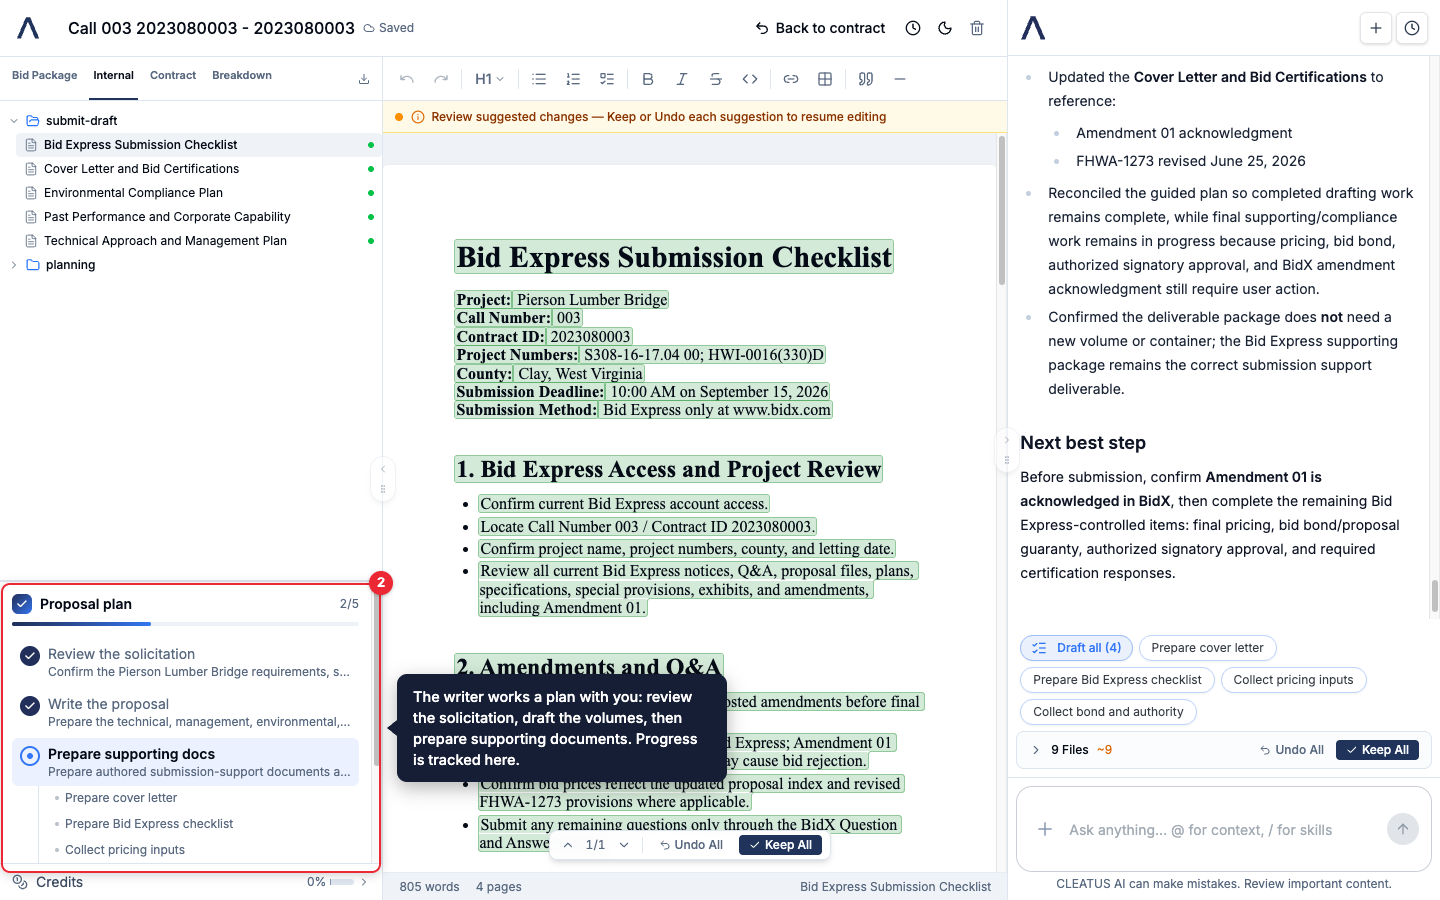Insert a bulleted list
Image resolution: width=1440 pixels, height=900 pixels.
tap(539, 79)
